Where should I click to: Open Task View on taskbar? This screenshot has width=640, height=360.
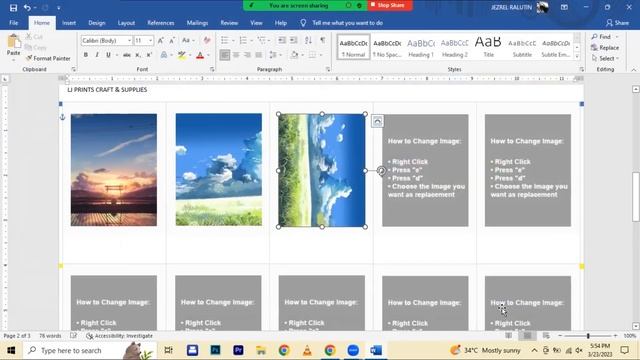(168, 350)
